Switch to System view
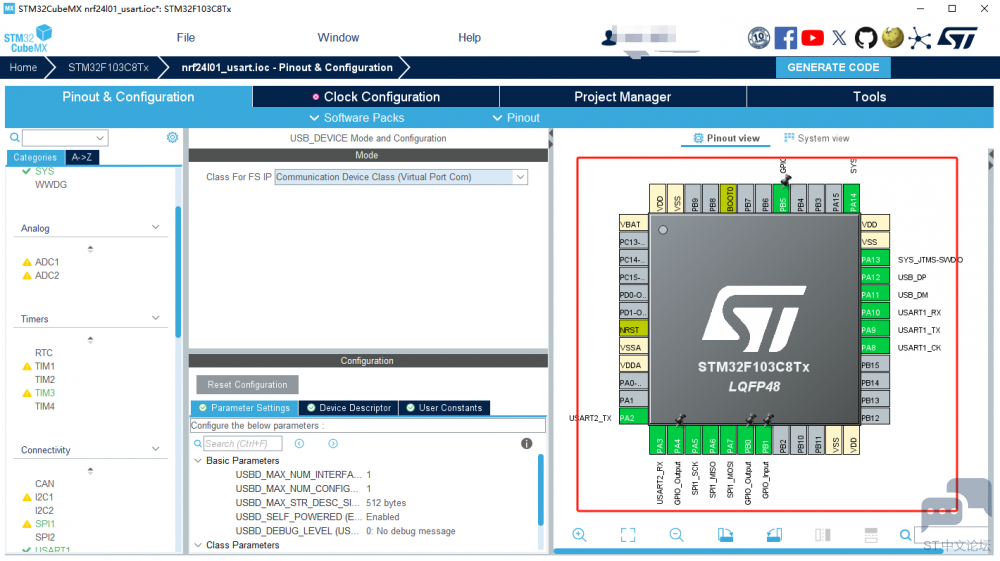Viewport: 1000px width, 561px height. [817, 138]
